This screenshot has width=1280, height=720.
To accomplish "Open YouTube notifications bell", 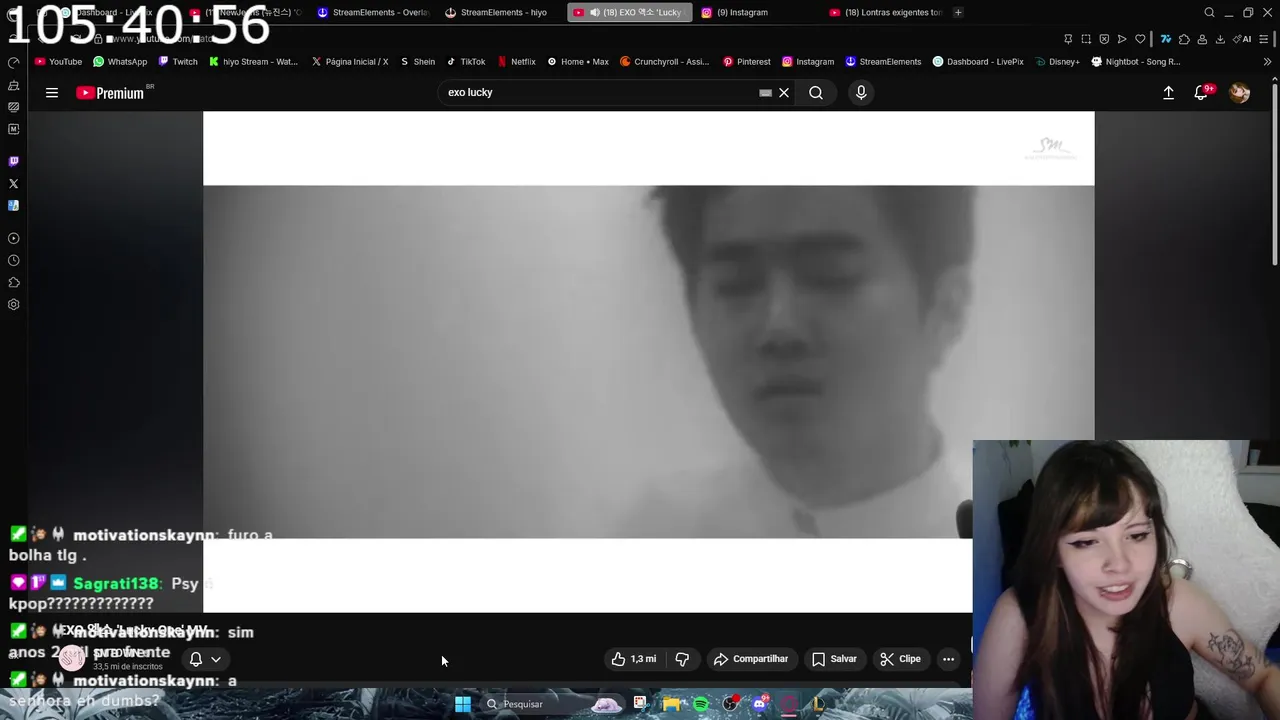I will (x=1201, y=92).
